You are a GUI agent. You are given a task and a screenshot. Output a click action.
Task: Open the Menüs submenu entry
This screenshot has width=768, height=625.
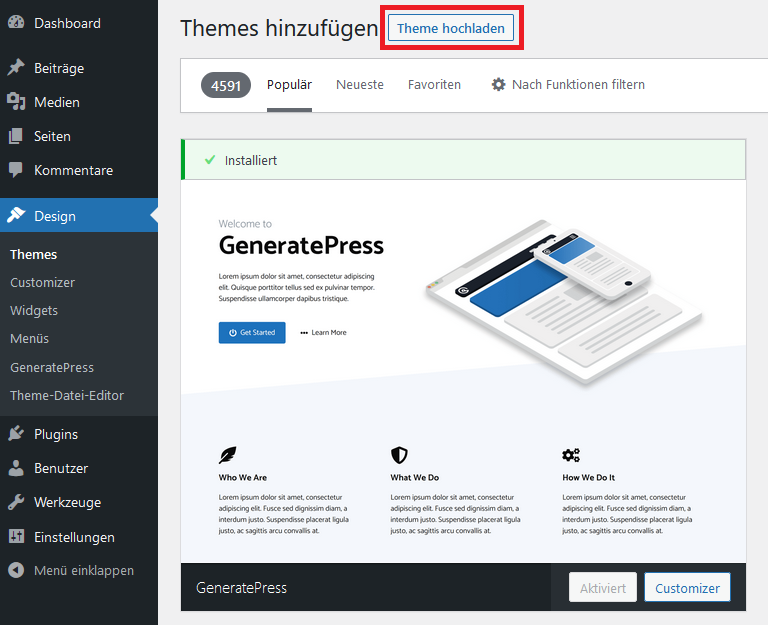point(29,338)
